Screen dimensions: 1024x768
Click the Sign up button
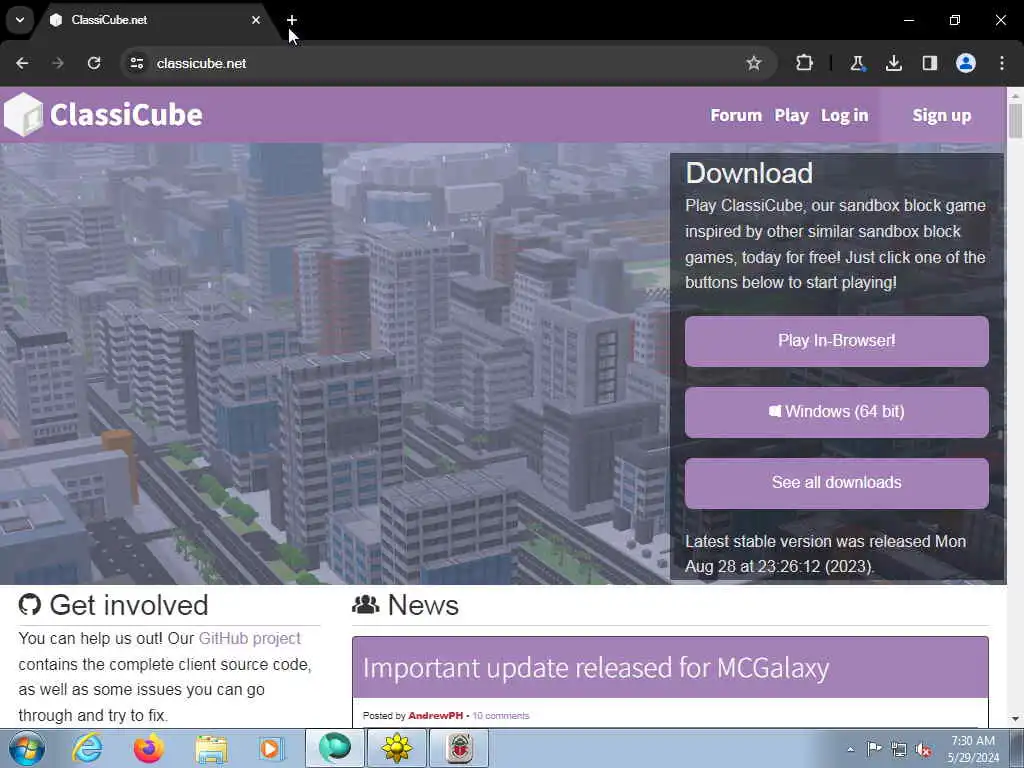[x=942, y=116]
